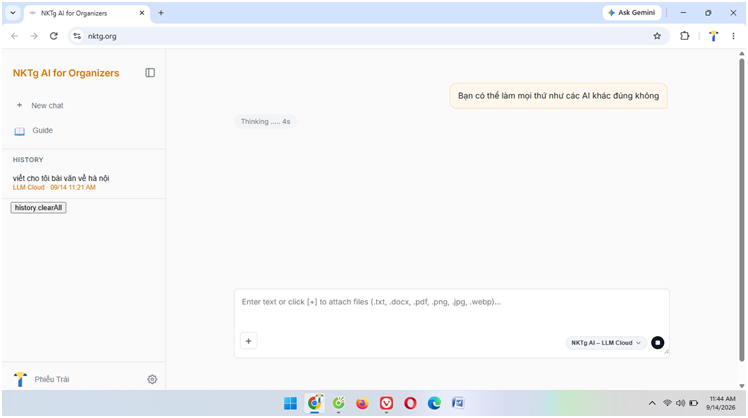Image resolution: width=748 pixels, height=418 pixels.
Task: Open Cốc Cốc browser from the taskbar
Action: coord(339,404)
